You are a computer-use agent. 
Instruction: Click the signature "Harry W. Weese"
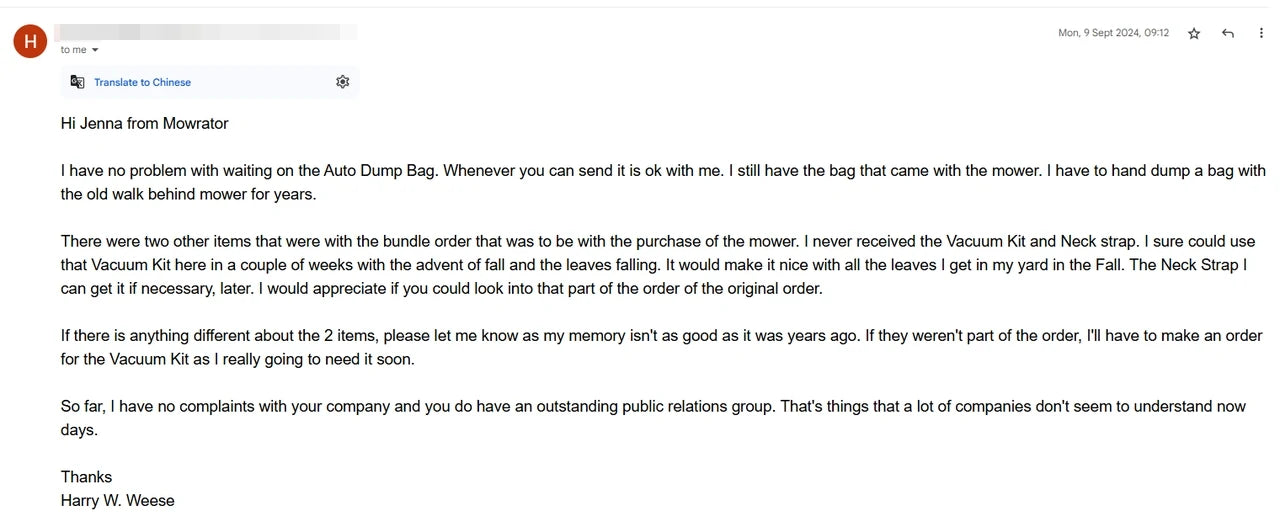pyautogui.click(x=117, y=500)
